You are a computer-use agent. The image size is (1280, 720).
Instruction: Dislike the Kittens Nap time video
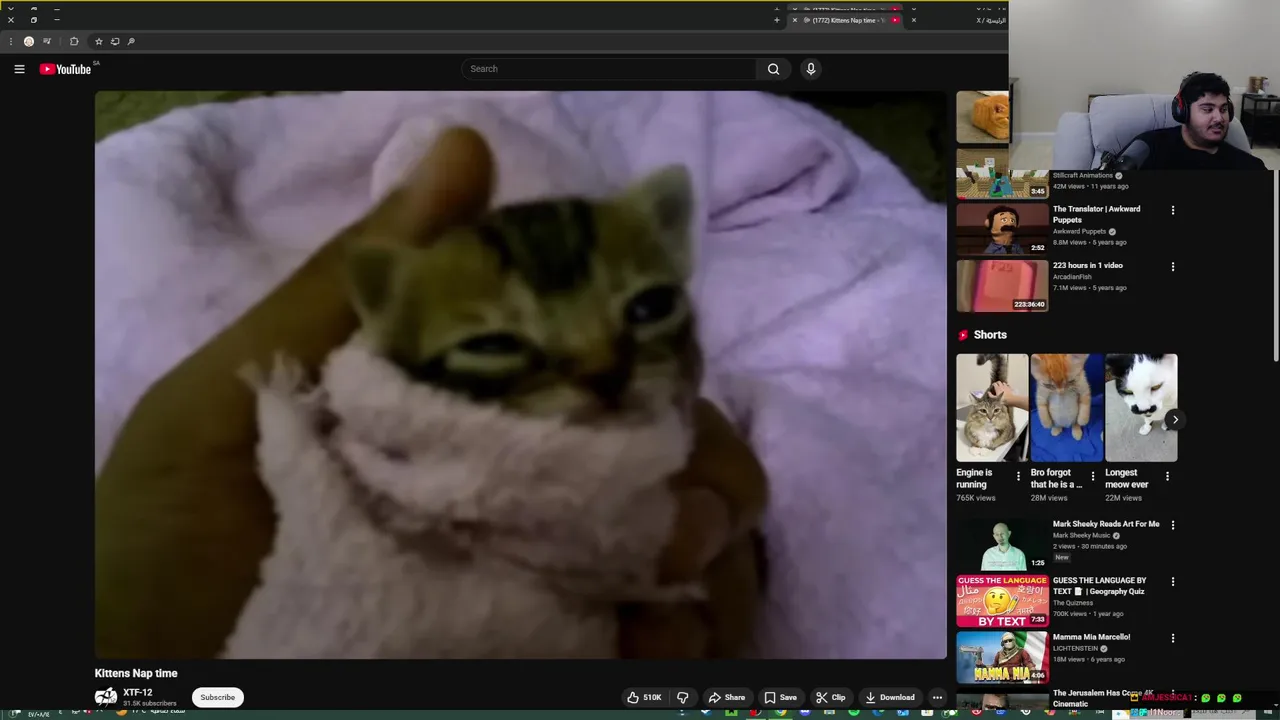(683, 697)
